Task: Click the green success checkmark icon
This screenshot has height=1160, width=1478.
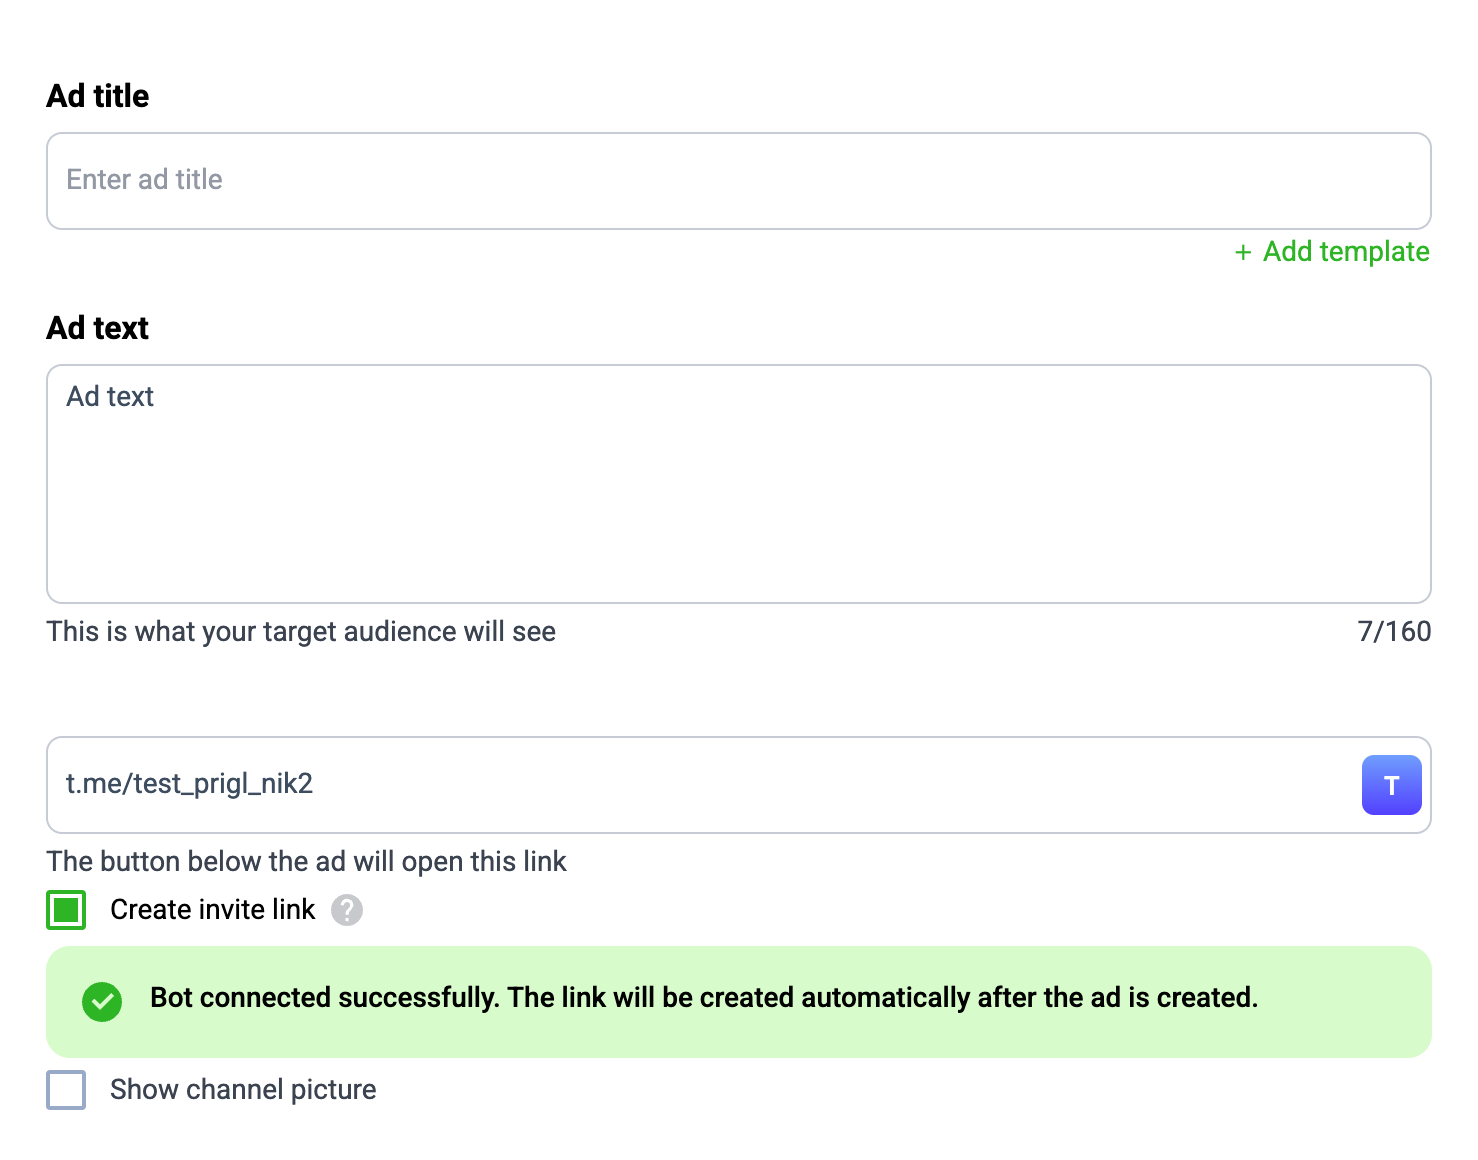Action: point(102,1001)
